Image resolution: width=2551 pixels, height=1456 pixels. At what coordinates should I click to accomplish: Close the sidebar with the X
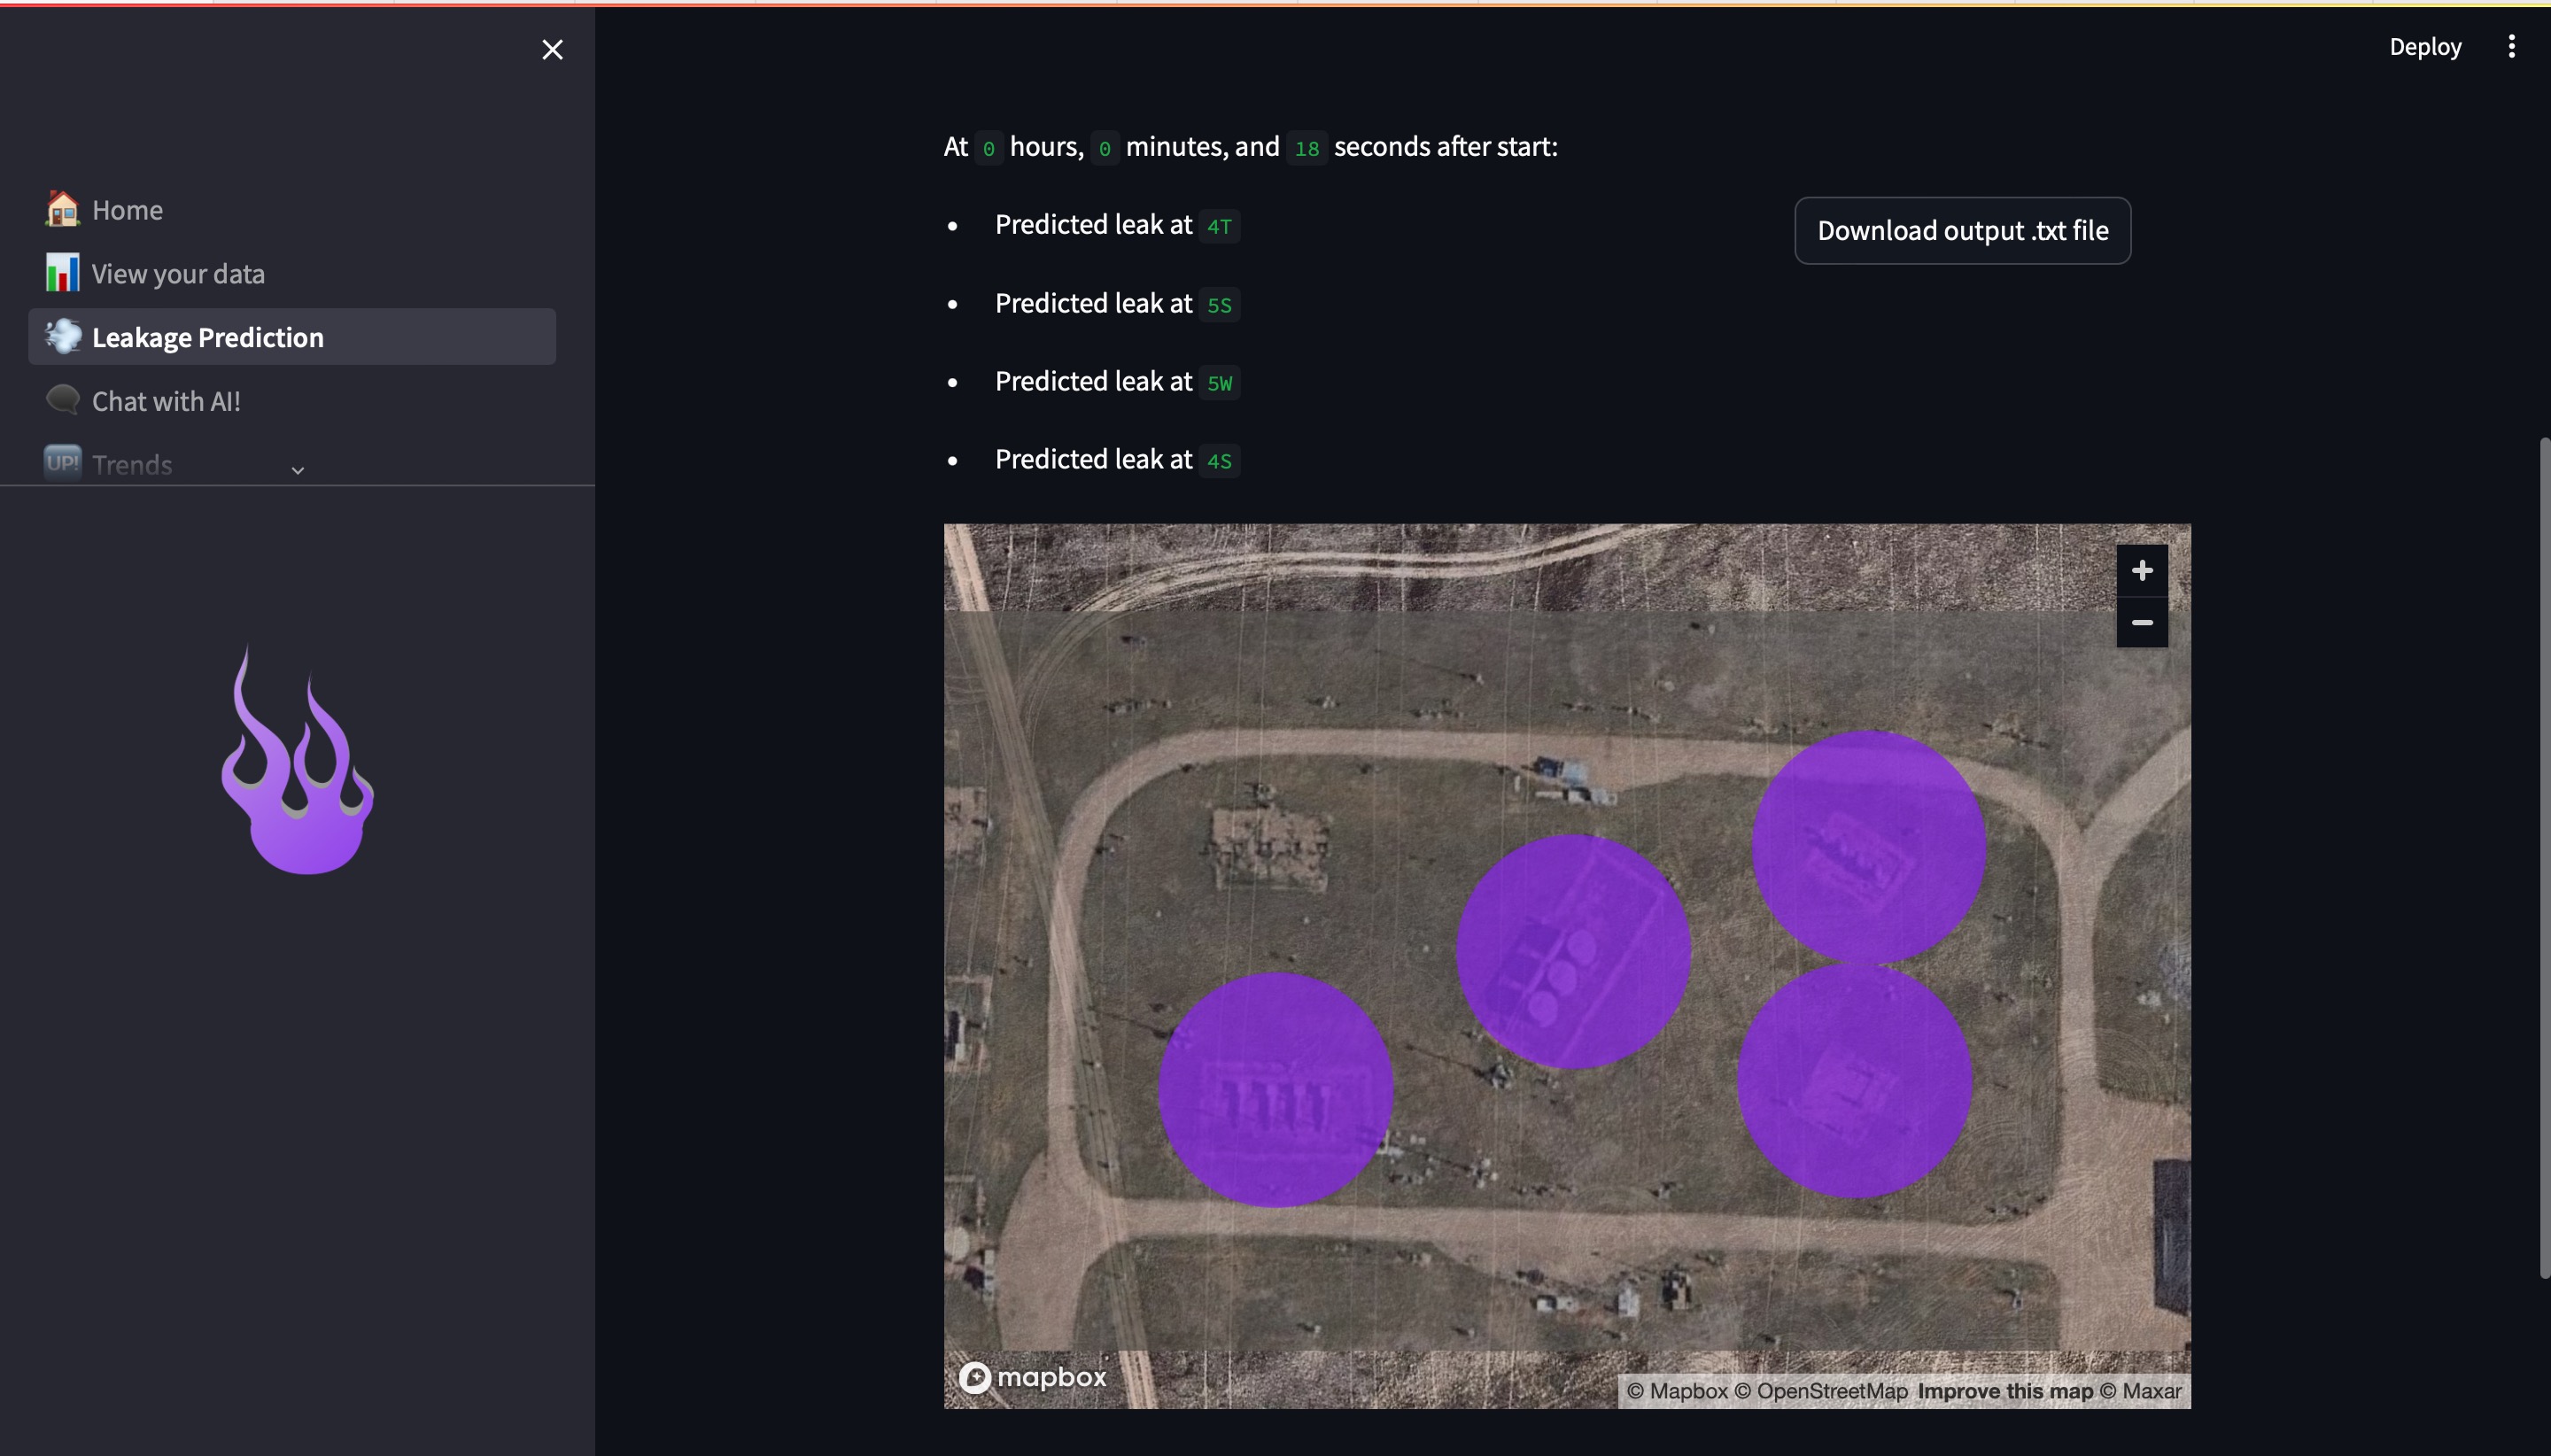click(x=552, y=49)
